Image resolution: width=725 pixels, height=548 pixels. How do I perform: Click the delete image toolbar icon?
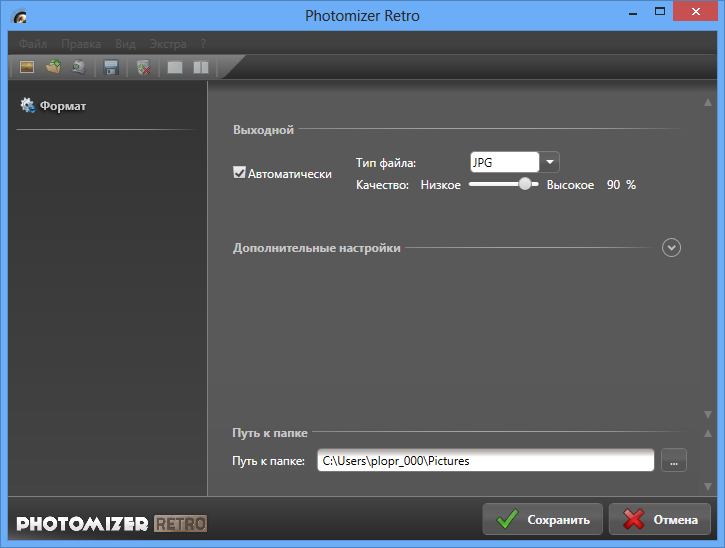[x=144, y=68]
